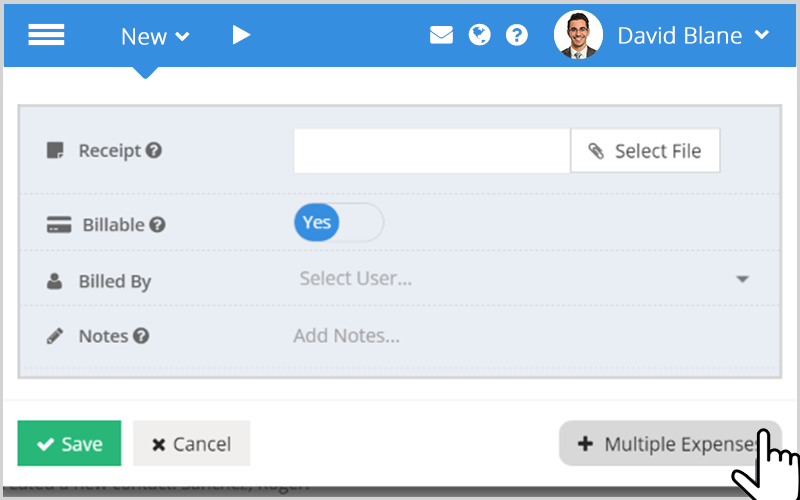Open the mail envelope icon
This screenshot has height=500, width=800.
click(441, 35)
